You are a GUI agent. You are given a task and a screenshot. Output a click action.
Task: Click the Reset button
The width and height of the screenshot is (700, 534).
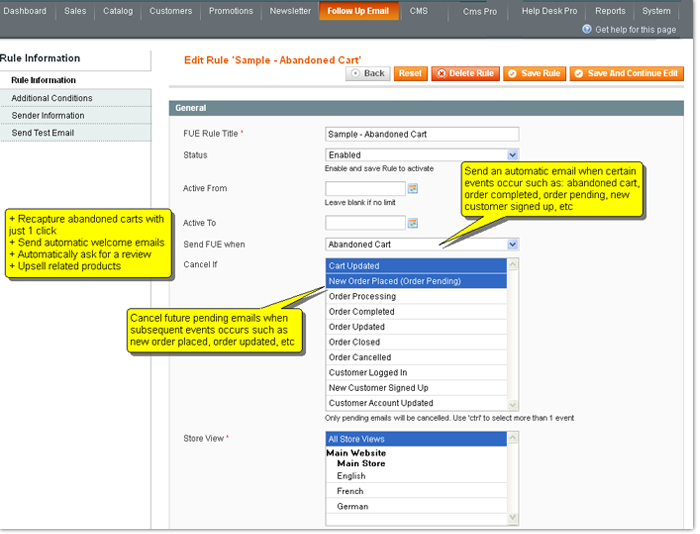(x=410, y=73)
